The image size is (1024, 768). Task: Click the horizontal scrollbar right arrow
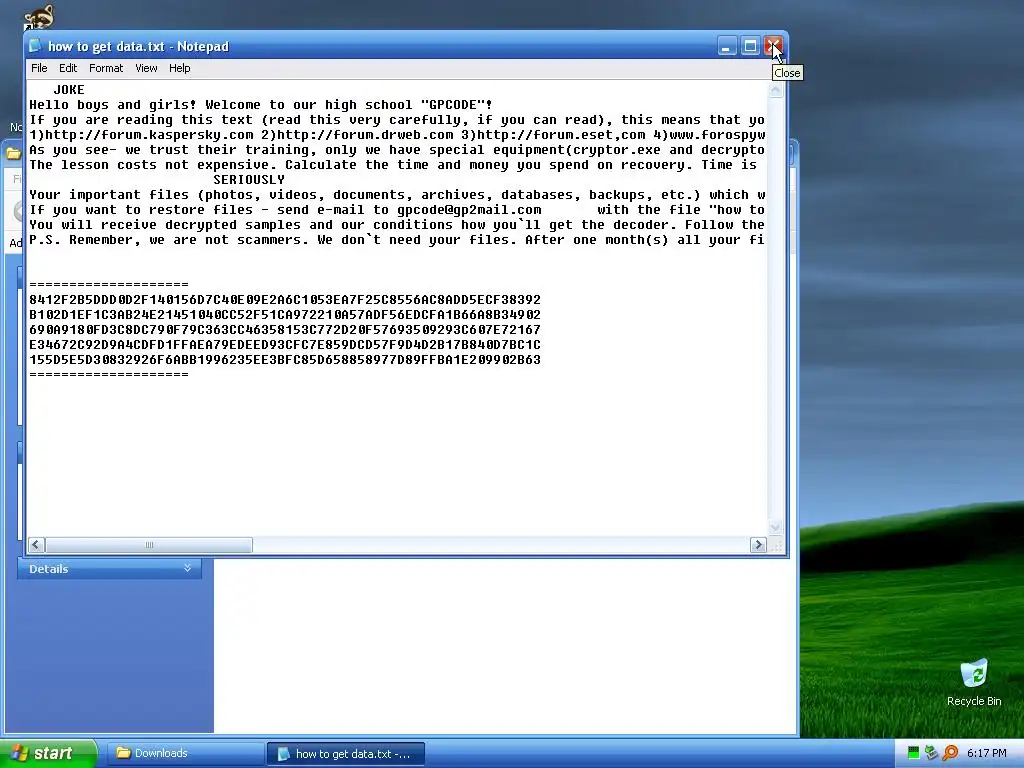pyautogui.click(x=758, y=545)
